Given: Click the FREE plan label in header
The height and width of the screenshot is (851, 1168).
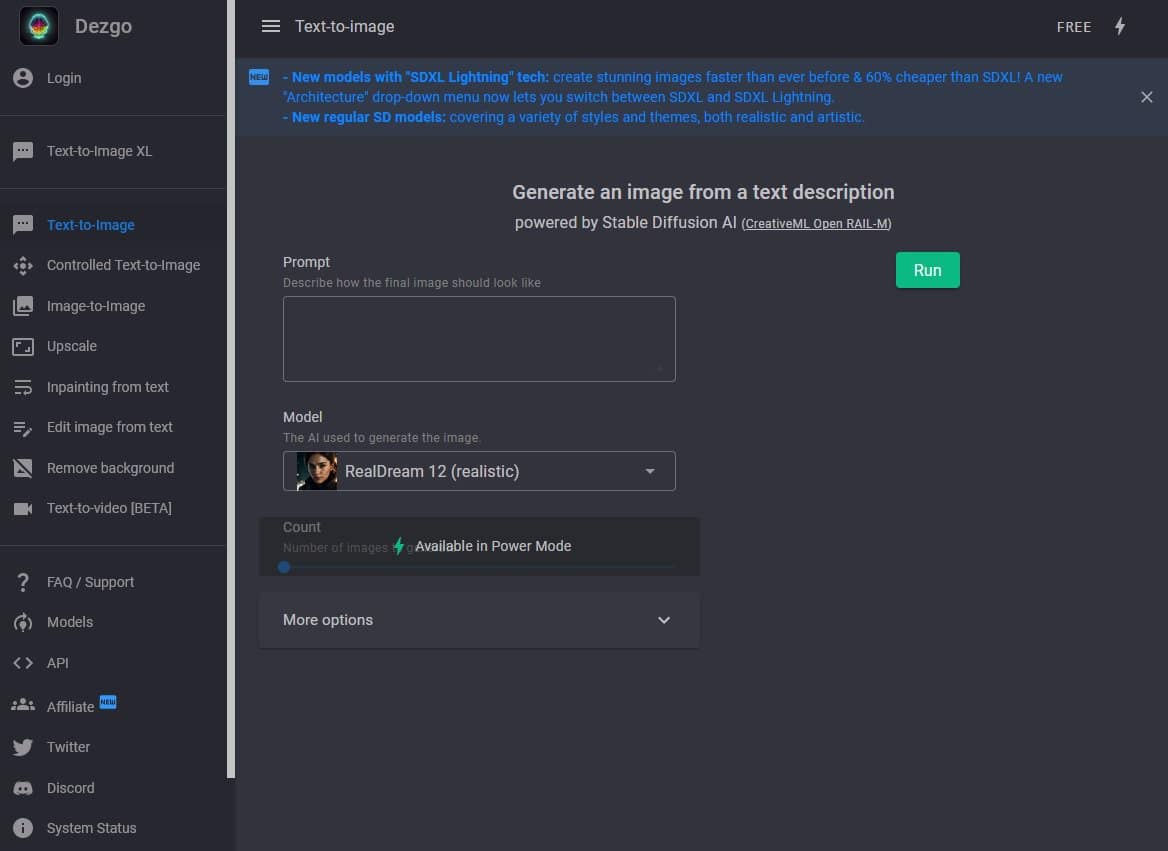Looking at the screenshot, I should pyautogui.click(x=1073, y=27).
